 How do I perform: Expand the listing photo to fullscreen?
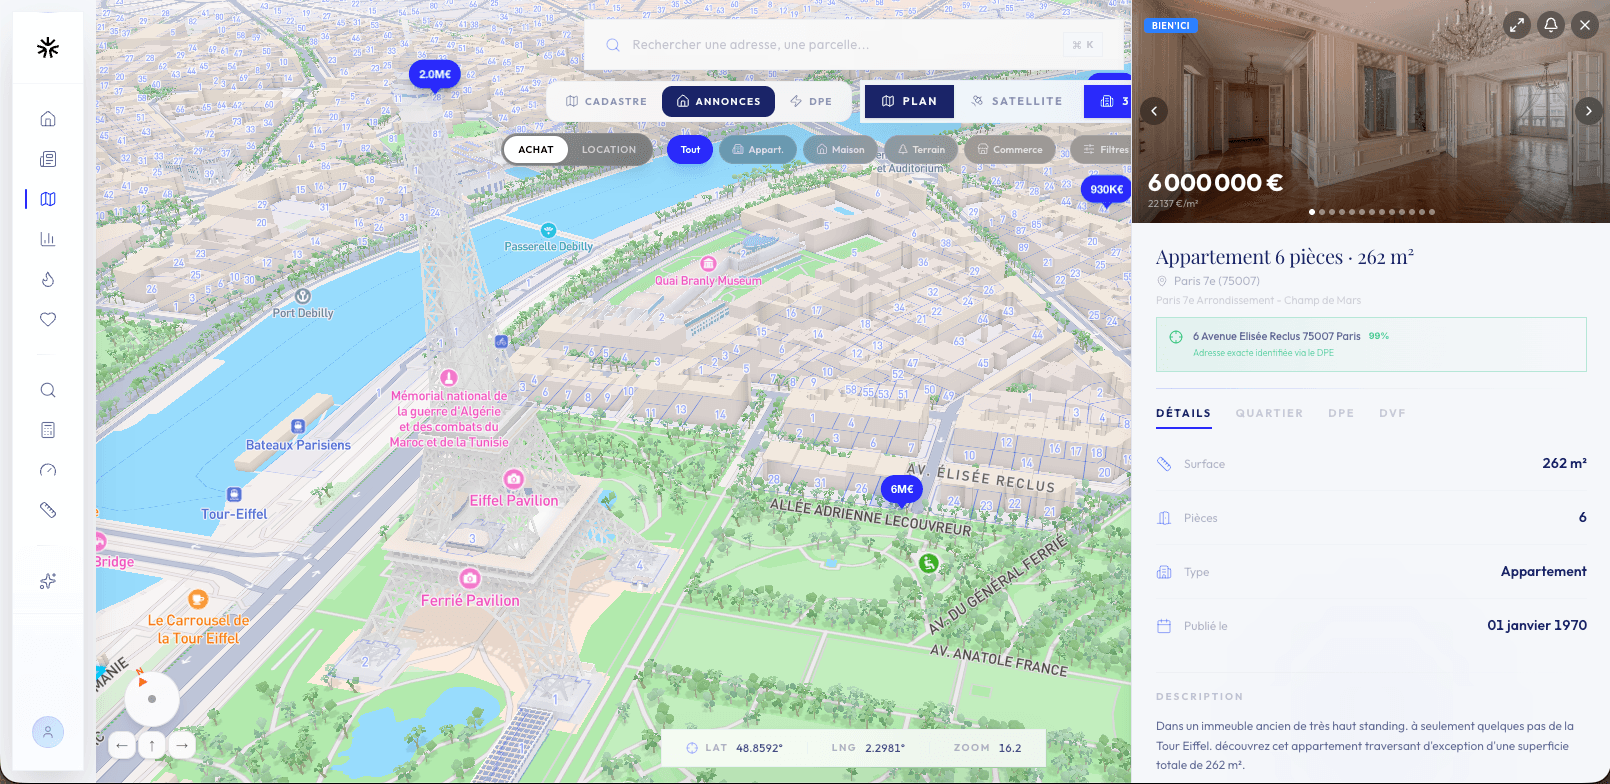[1517, 25]
